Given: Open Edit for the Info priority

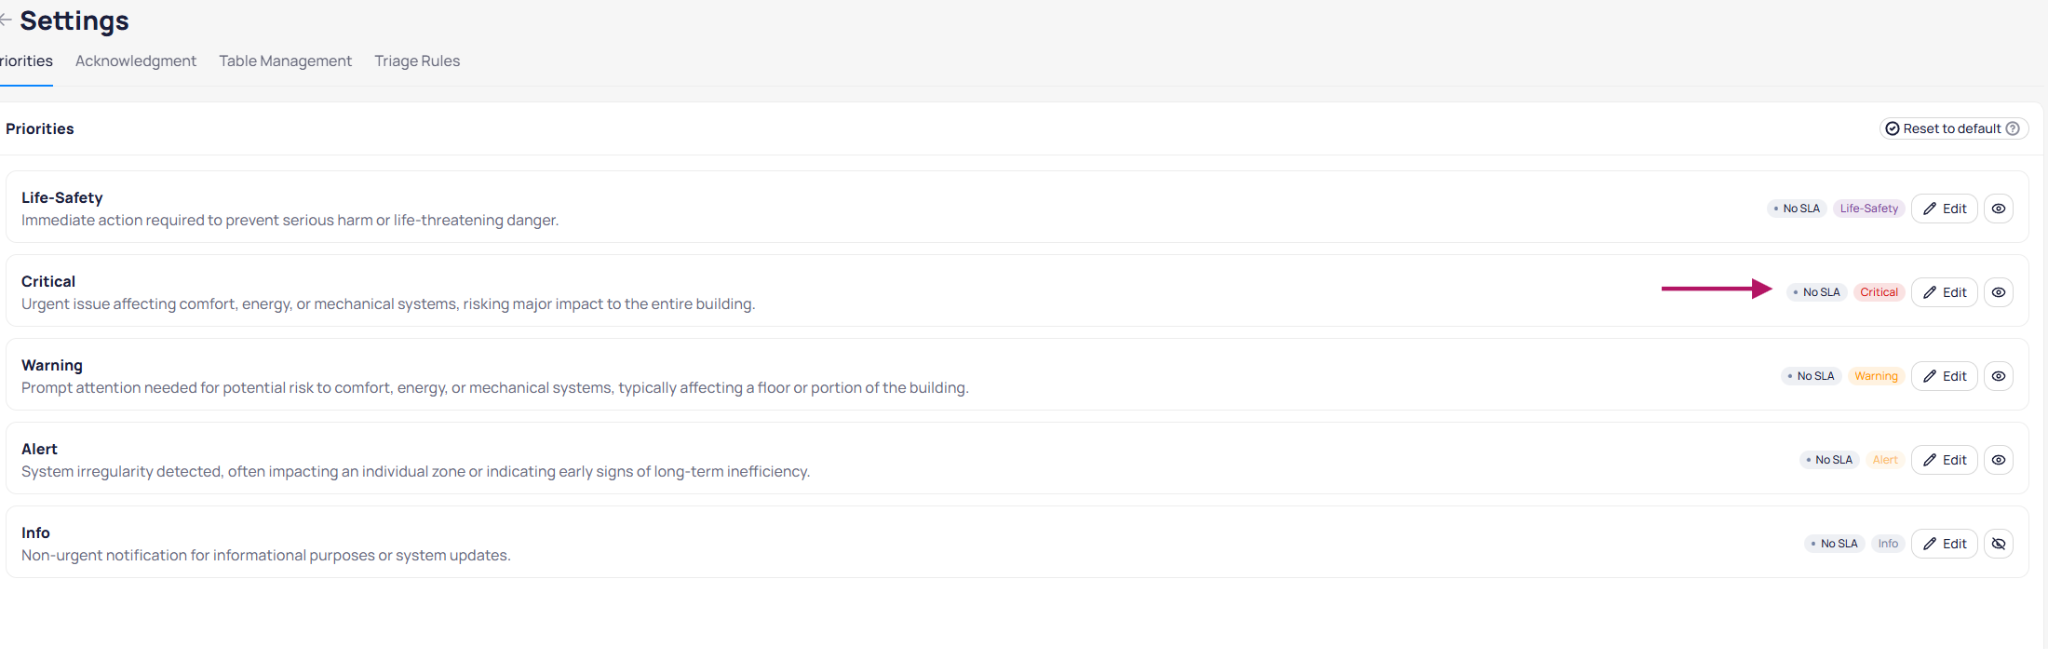Looking at the screenshot, I should (1944, 545).
